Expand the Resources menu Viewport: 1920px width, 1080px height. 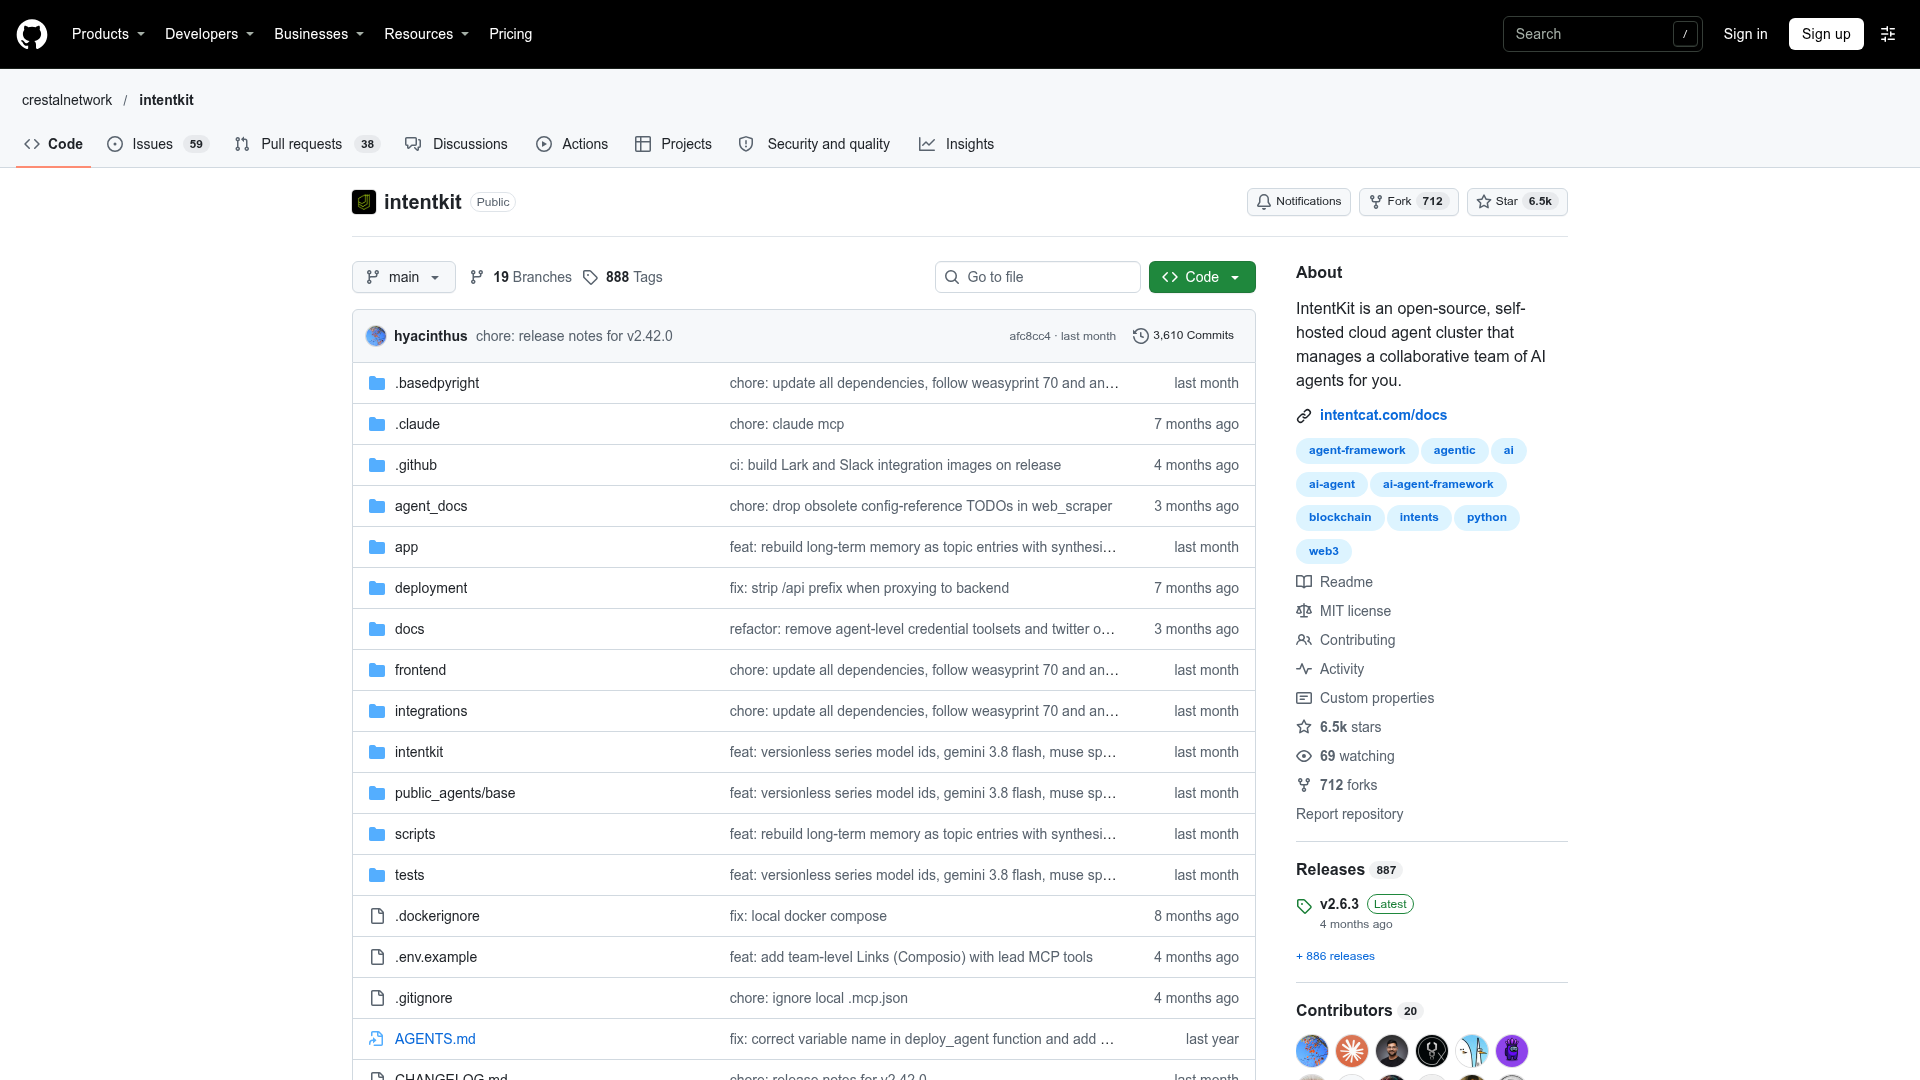(426, 34)
